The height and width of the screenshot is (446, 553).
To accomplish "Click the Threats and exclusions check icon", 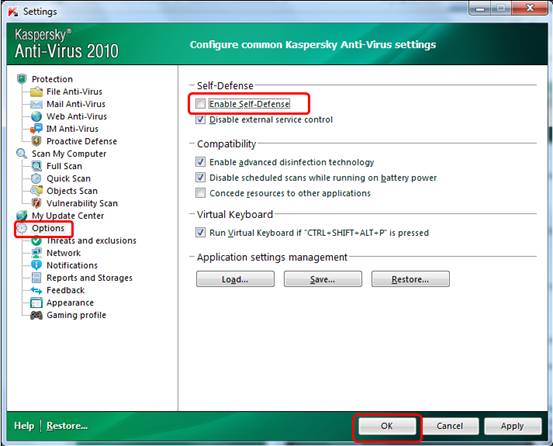I will (x=36, y=241).
